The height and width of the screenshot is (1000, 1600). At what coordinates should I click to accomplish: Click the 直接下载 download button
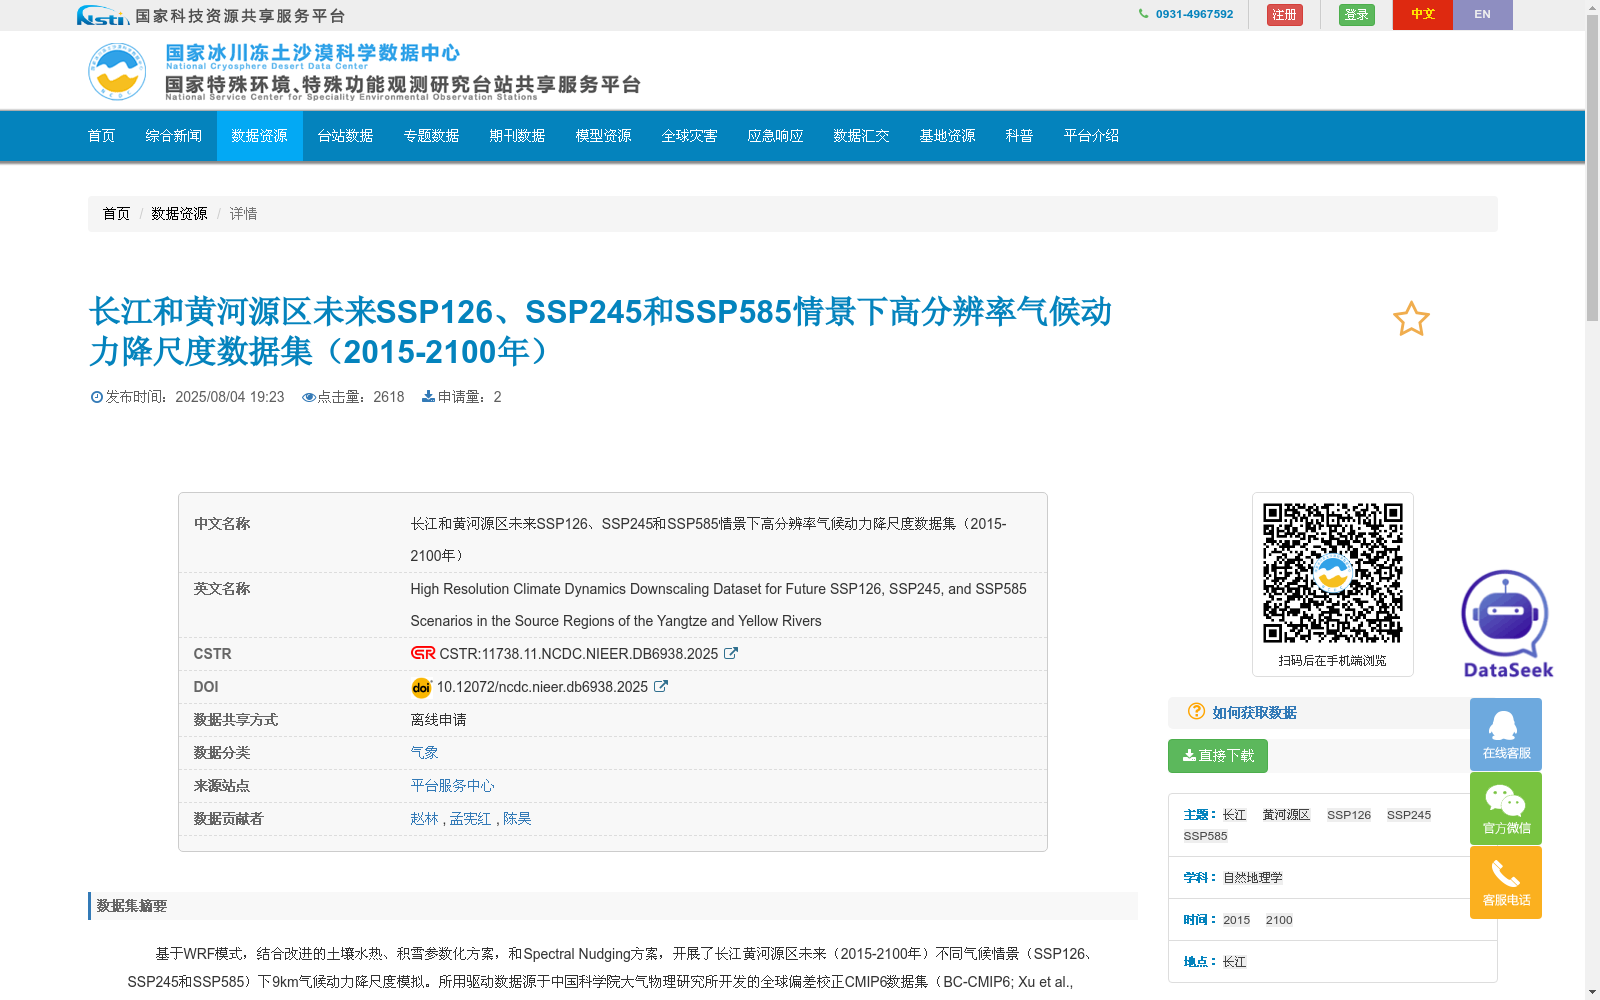[1217, 756]
